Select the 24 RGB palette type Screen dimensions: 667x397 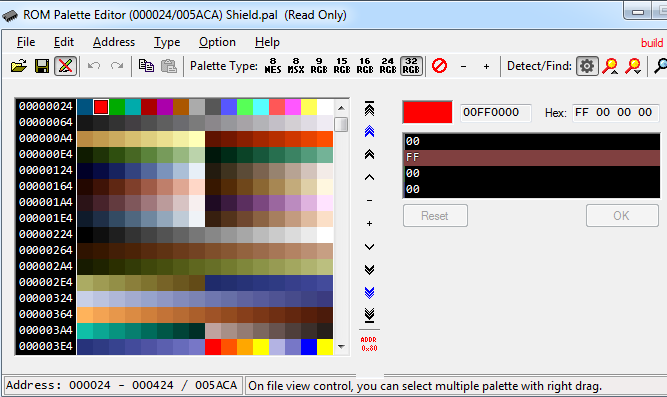coord(388,66)
